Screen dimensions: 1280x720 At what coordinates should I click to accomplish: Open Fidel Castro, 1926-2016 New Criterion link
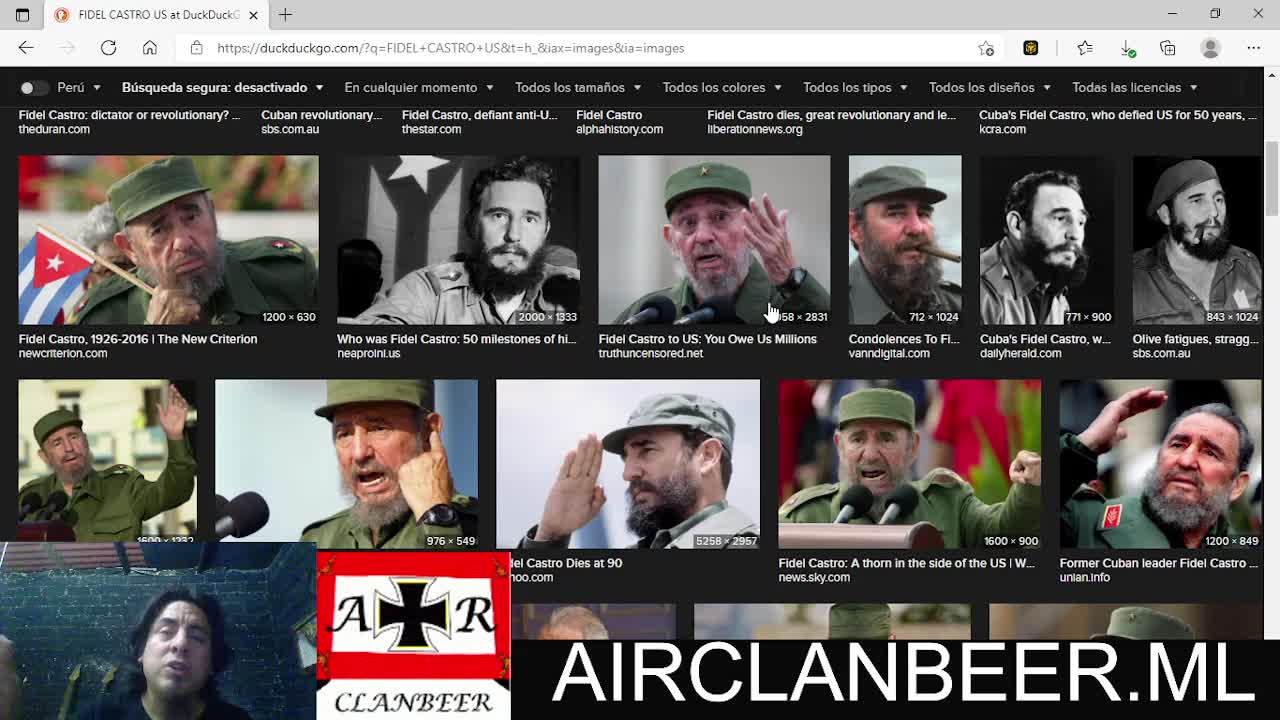pos(138,339)
